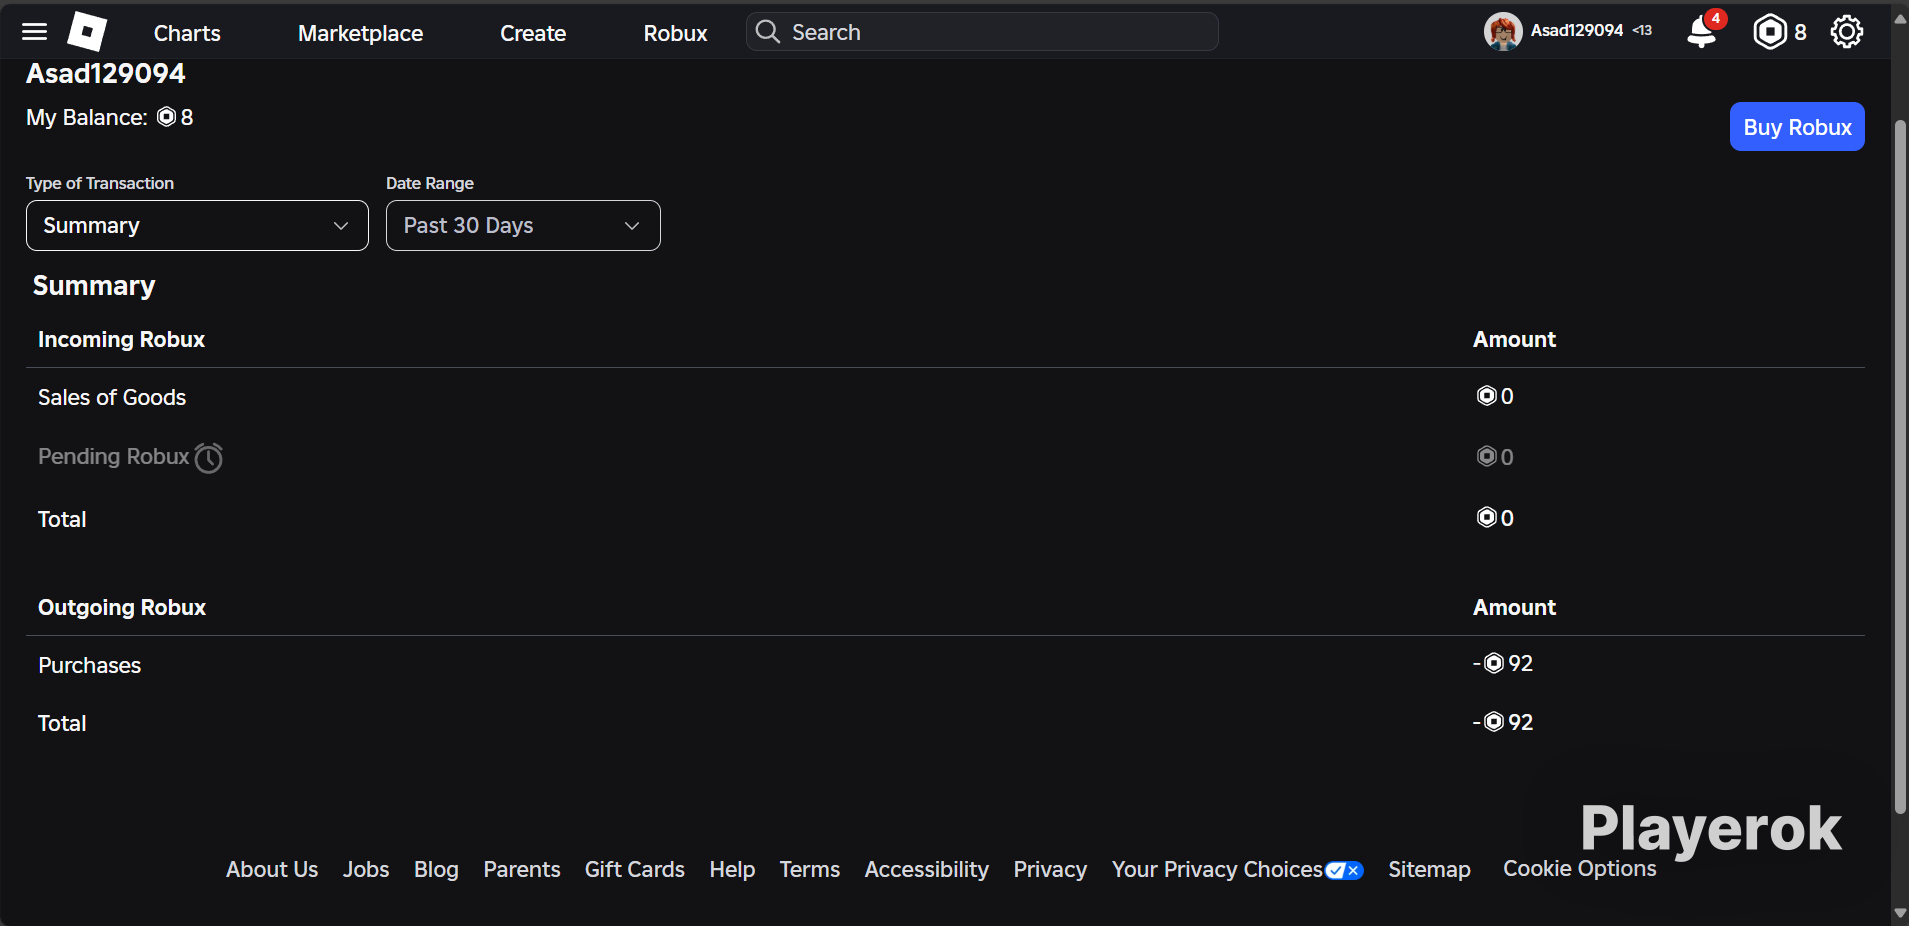
Task: Expand the Type of Transaction dropdown
Action: click(x=197, y=226)
